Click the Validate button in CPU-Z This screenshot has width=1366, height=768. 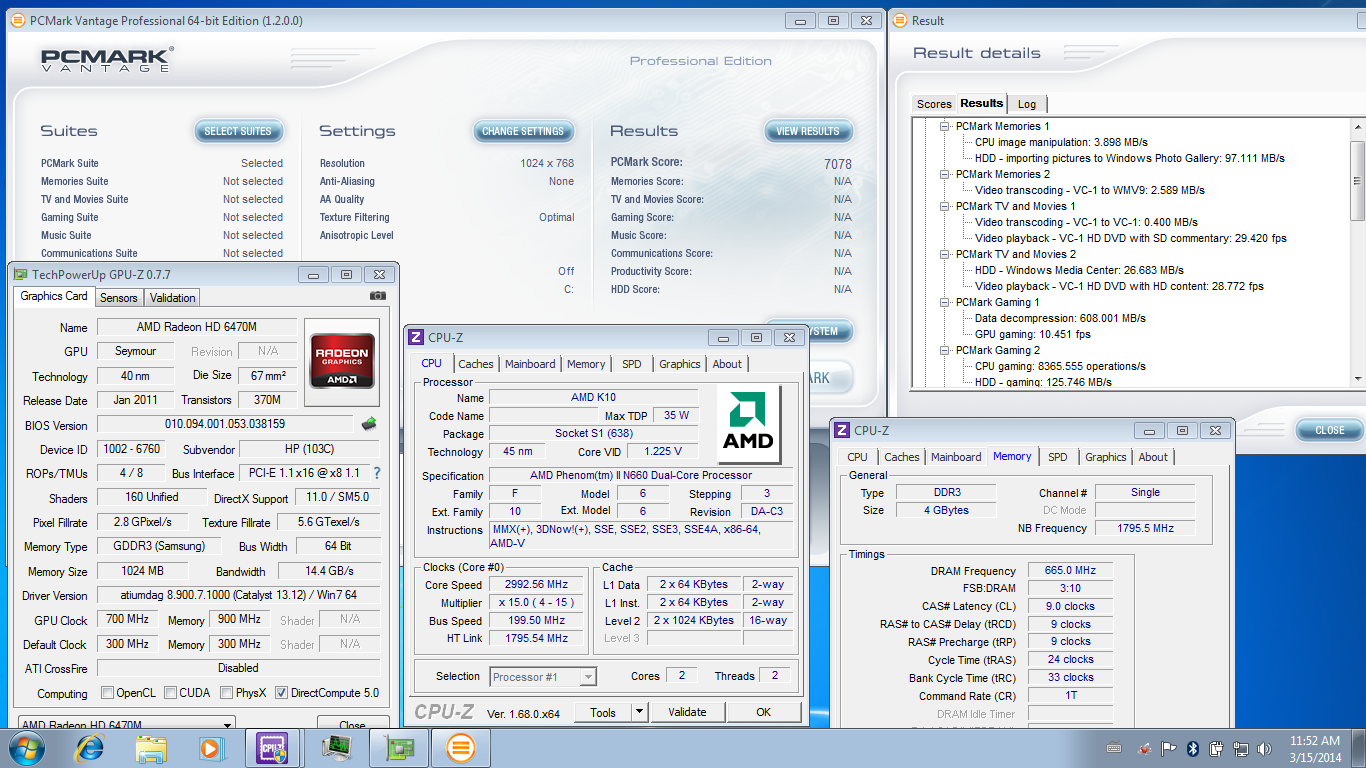click(687, 712)
